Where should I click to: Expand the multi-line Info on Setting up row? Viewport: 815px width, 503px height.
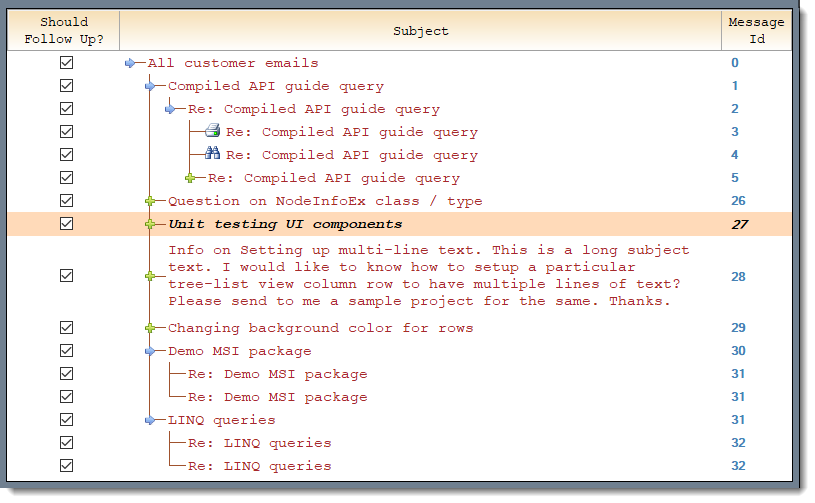pos(150,276)
